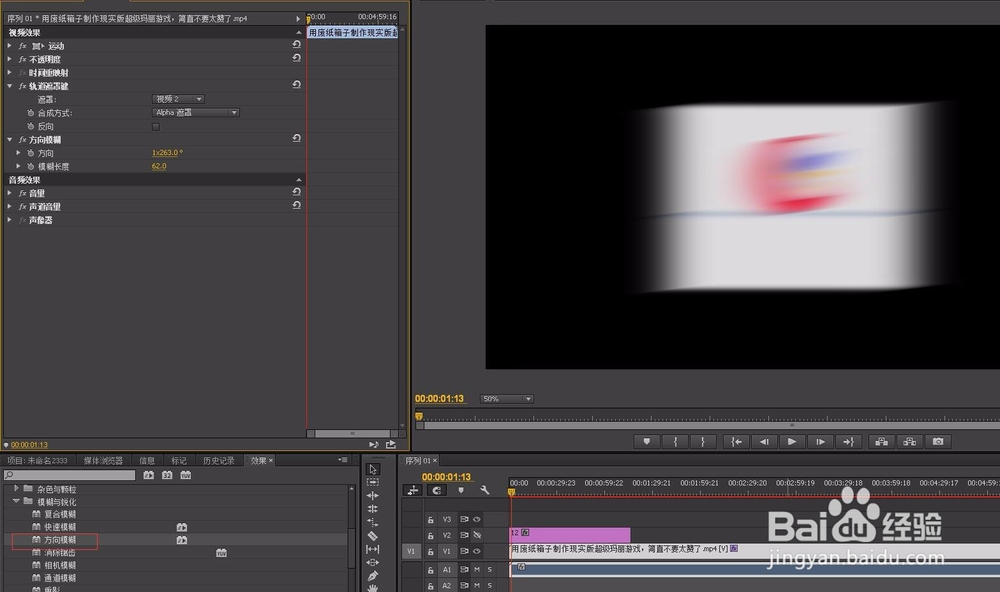Reset the 轨道遮罩键 effect
This screenshot has width=1000, height=592.
[x=297, y=85]
